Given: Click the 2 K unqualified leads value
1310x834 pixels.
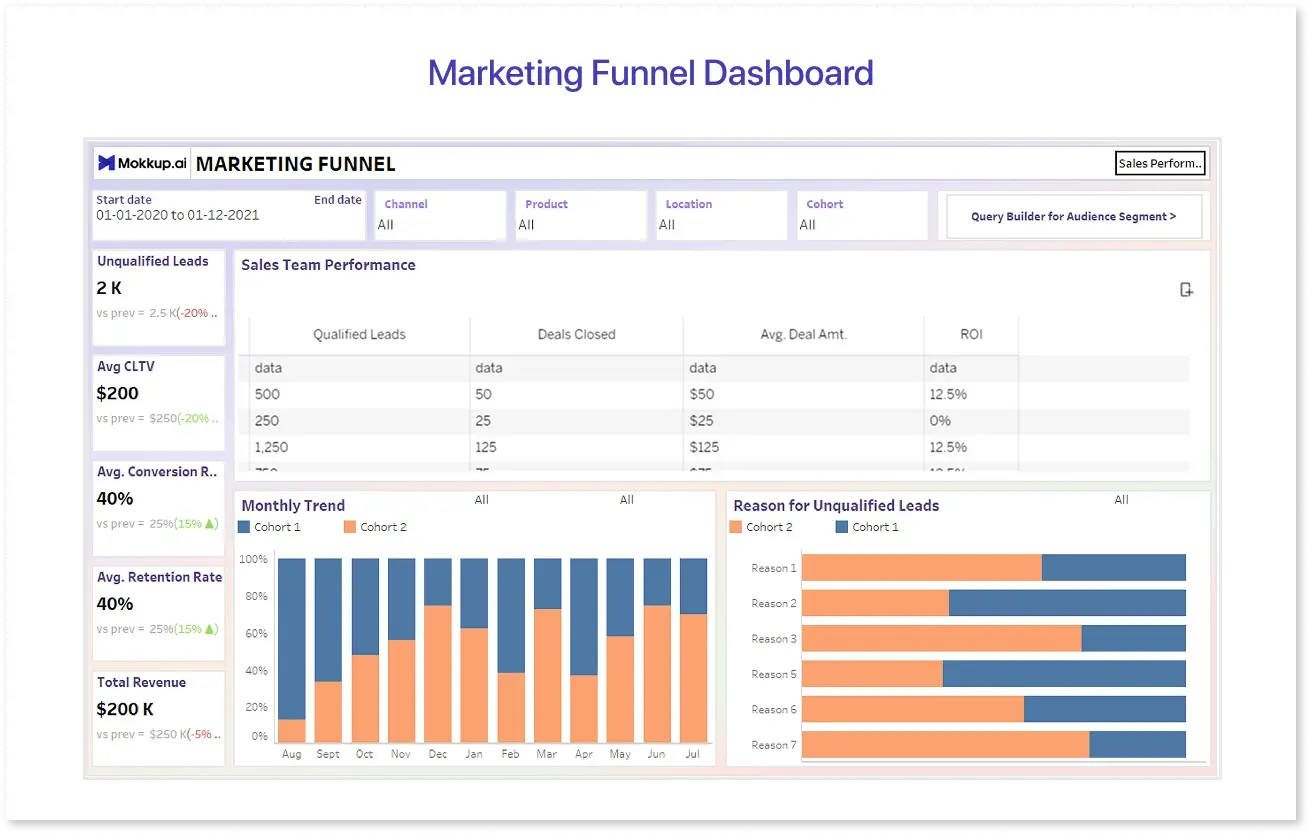Looking at the screenshot, I should pos(109,288).
